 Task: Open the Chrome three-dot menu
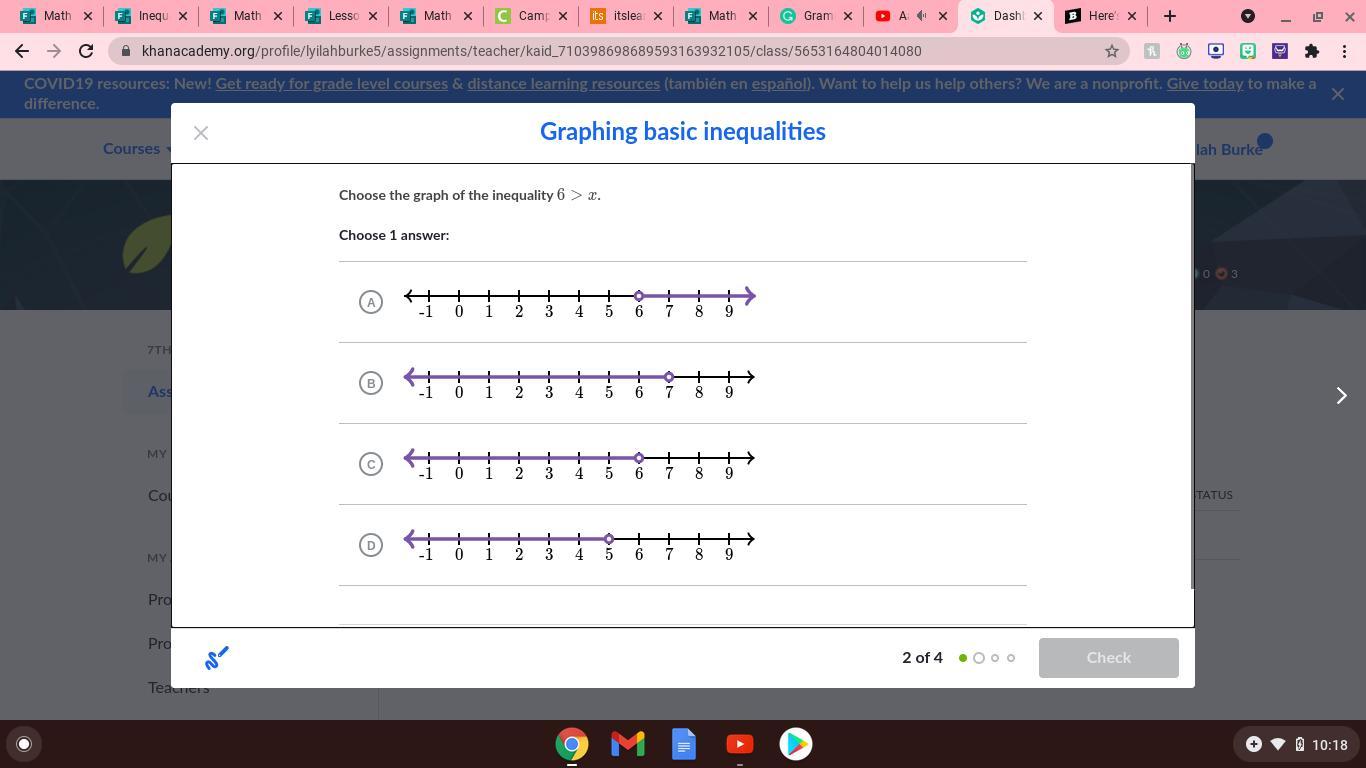click(1344, 51)
